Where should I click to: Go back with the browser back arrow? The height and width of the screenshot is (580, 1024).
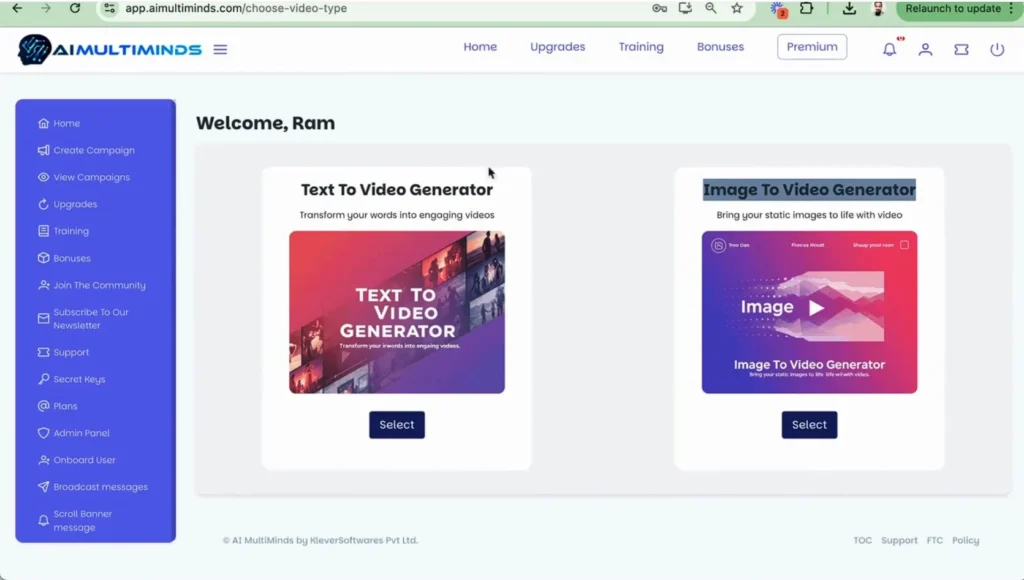click(18, 8)
